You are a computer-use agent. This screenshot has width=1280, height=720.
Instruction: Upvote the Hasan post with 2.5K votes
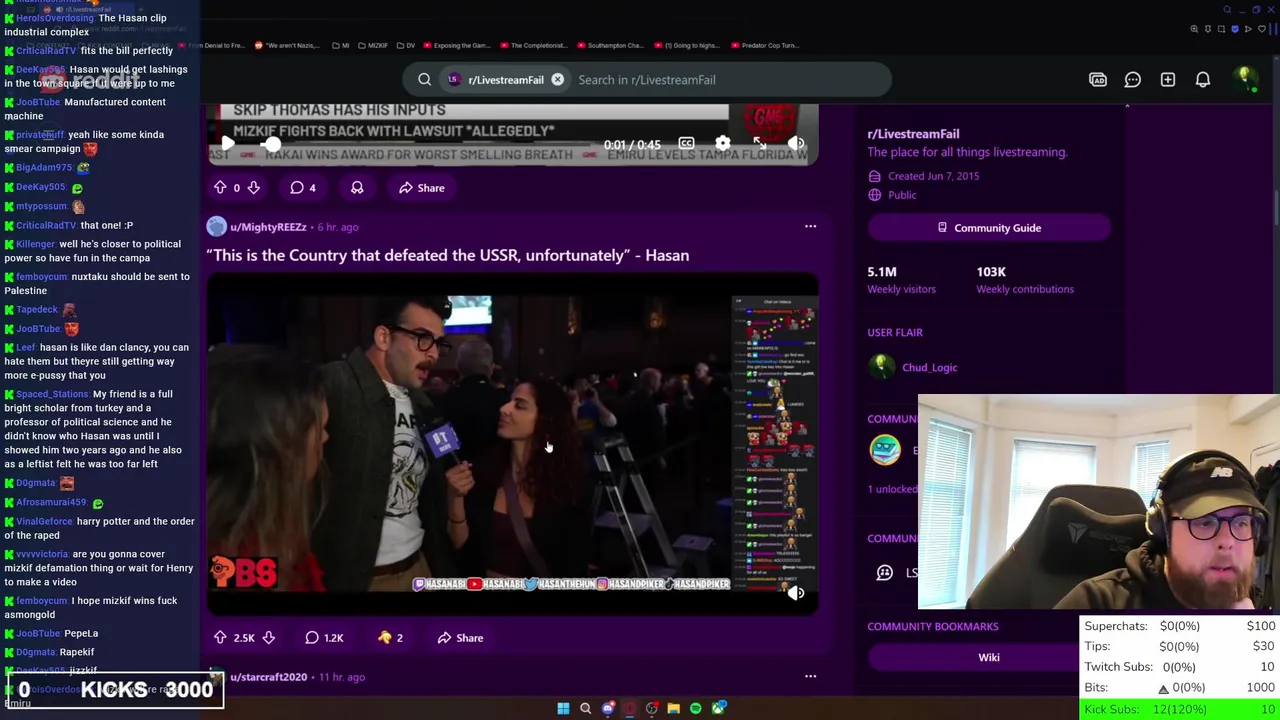coord(220,638)
